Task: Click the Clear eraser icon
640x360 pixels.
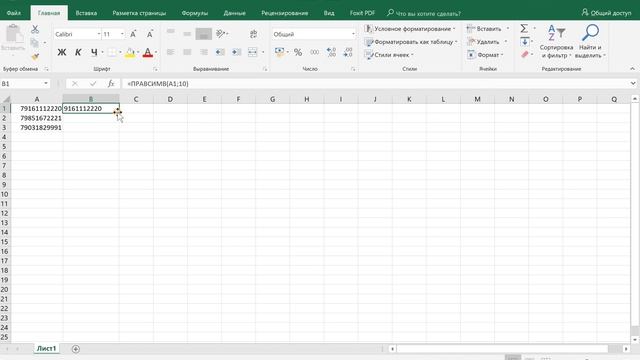Action: pos(525,55)
